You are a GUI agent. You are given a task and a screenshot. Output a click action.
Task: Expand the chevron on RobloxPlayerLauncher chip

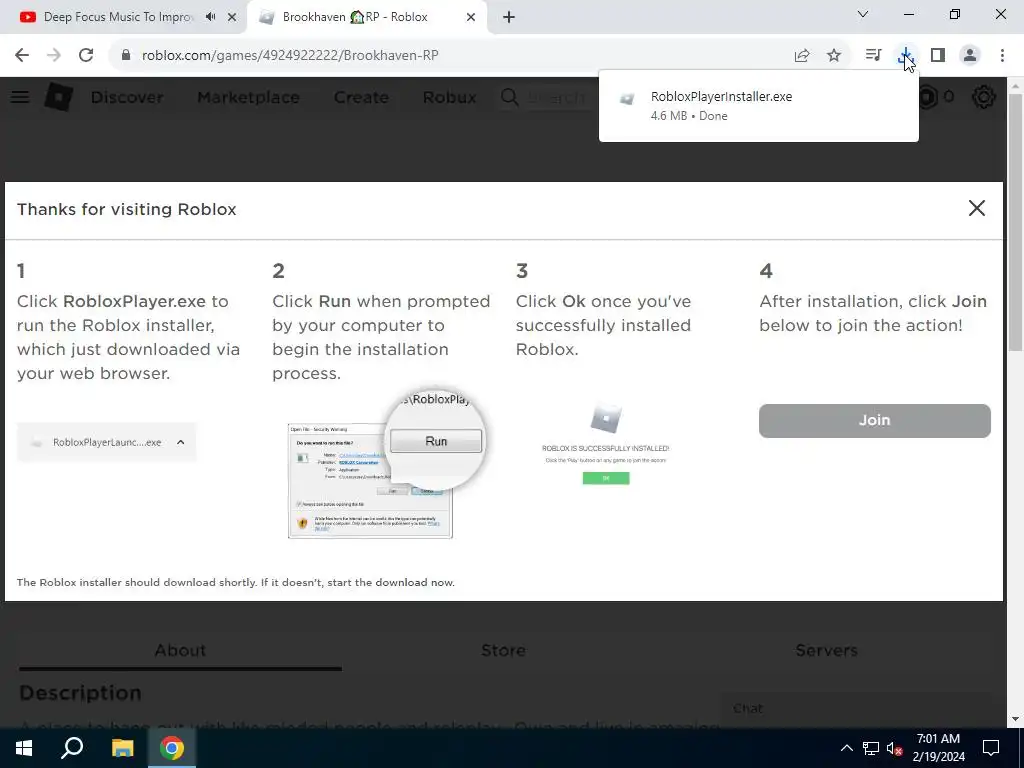pyautogui.click(x=181, y=442)
